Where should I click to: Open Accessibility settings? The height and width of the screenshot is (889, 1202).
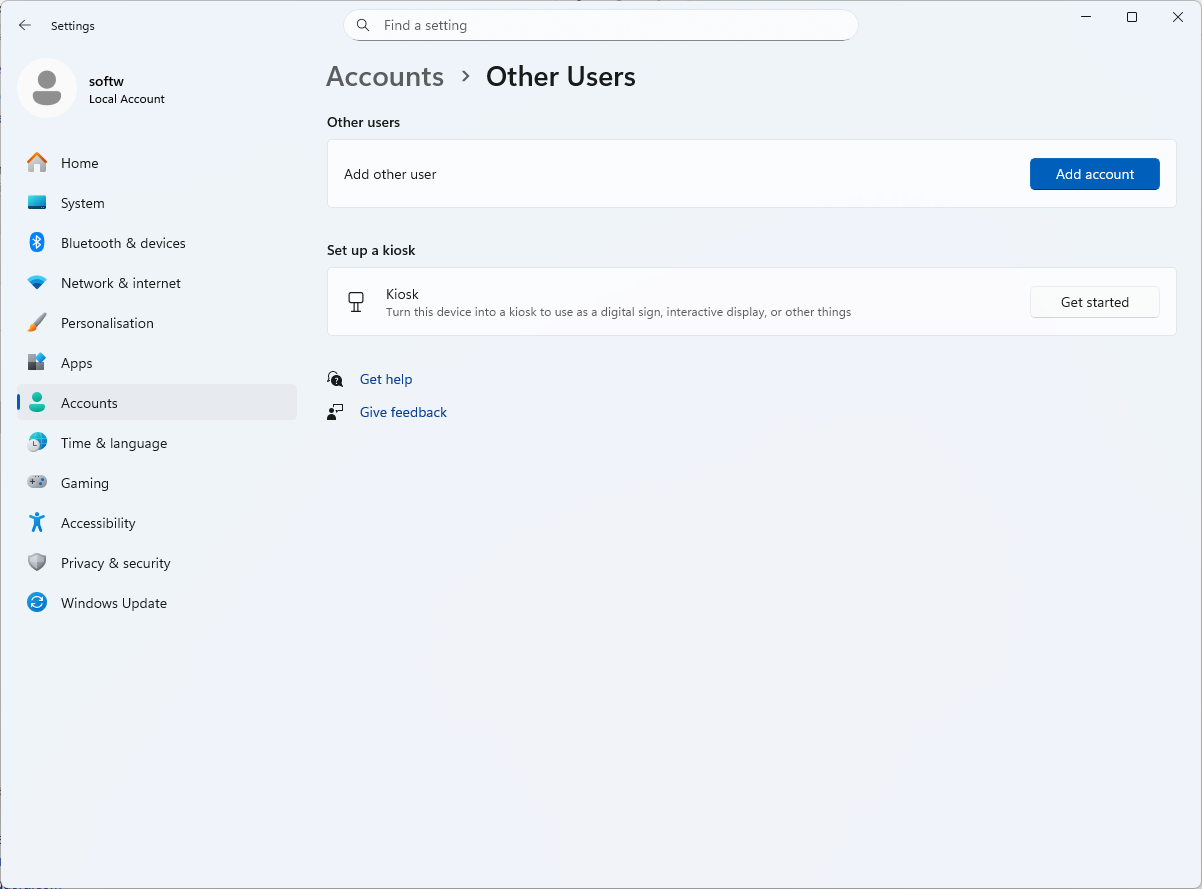coord(157,523)
